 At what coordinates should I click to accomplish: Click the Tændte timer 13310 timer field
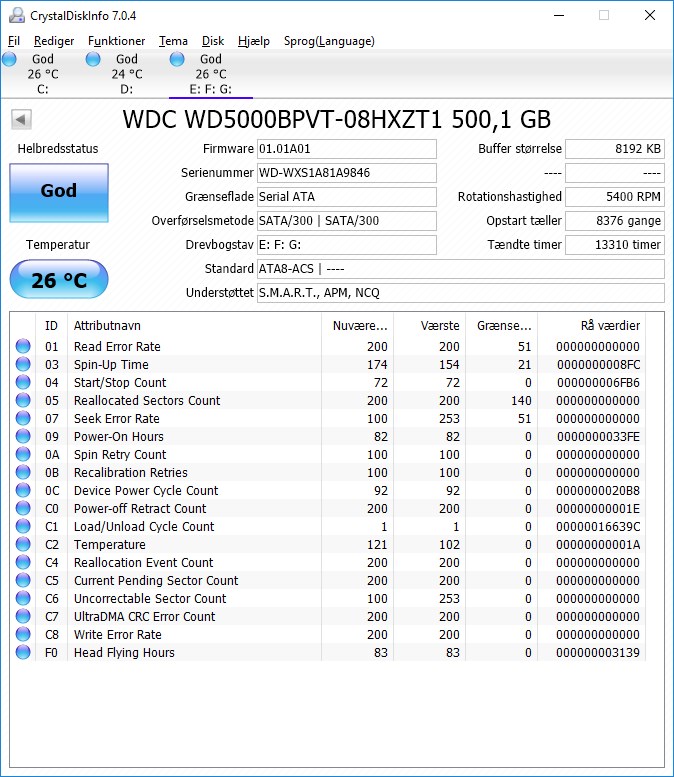click(x=615, y=245)
